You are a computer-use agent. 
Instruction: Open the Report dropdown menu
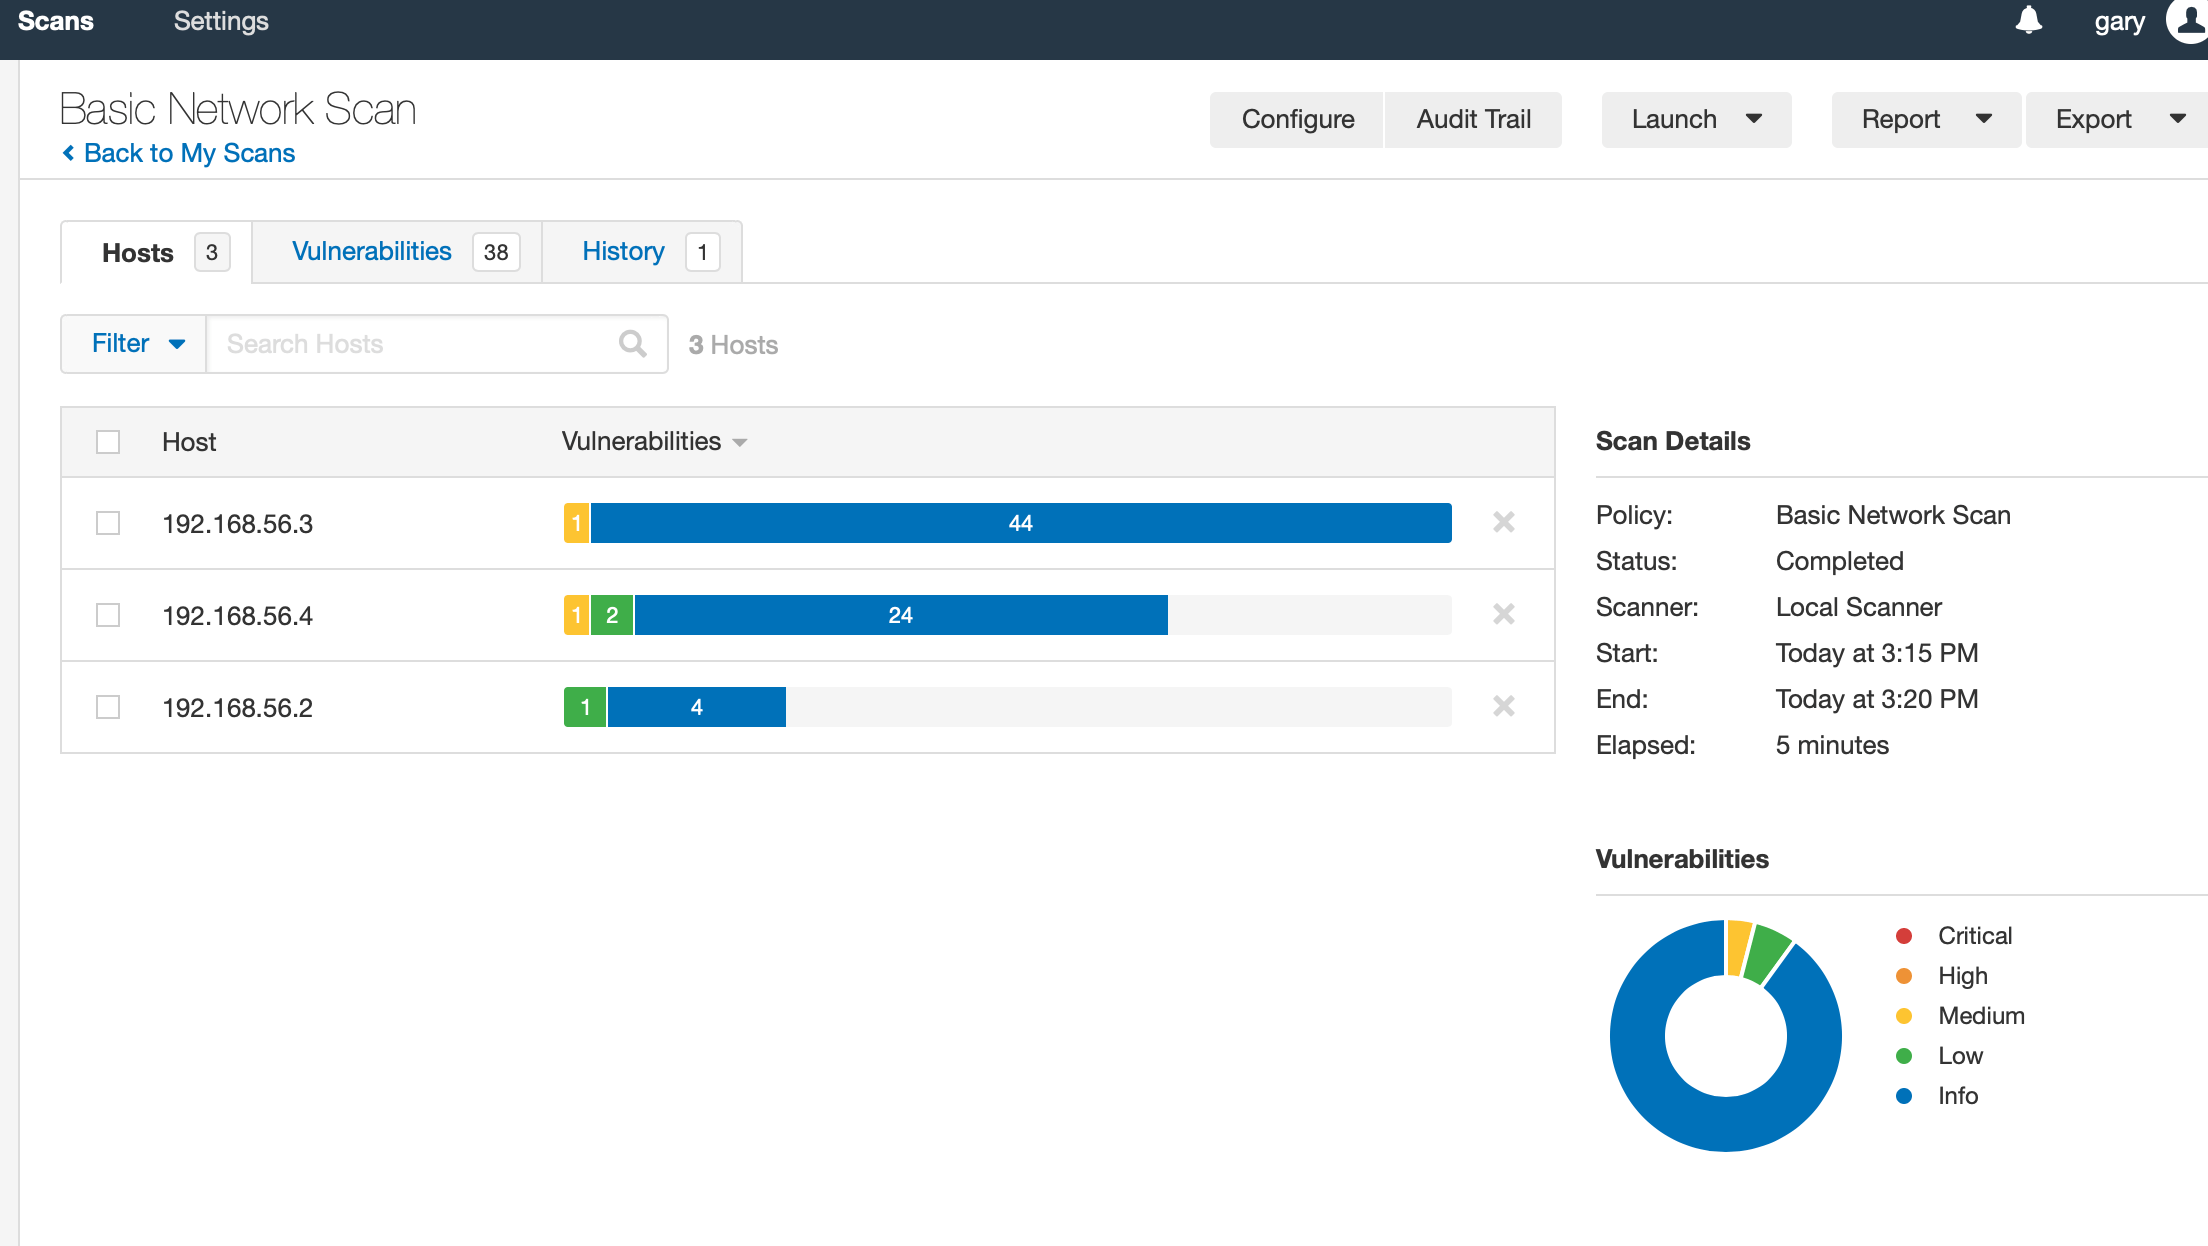1924,120
